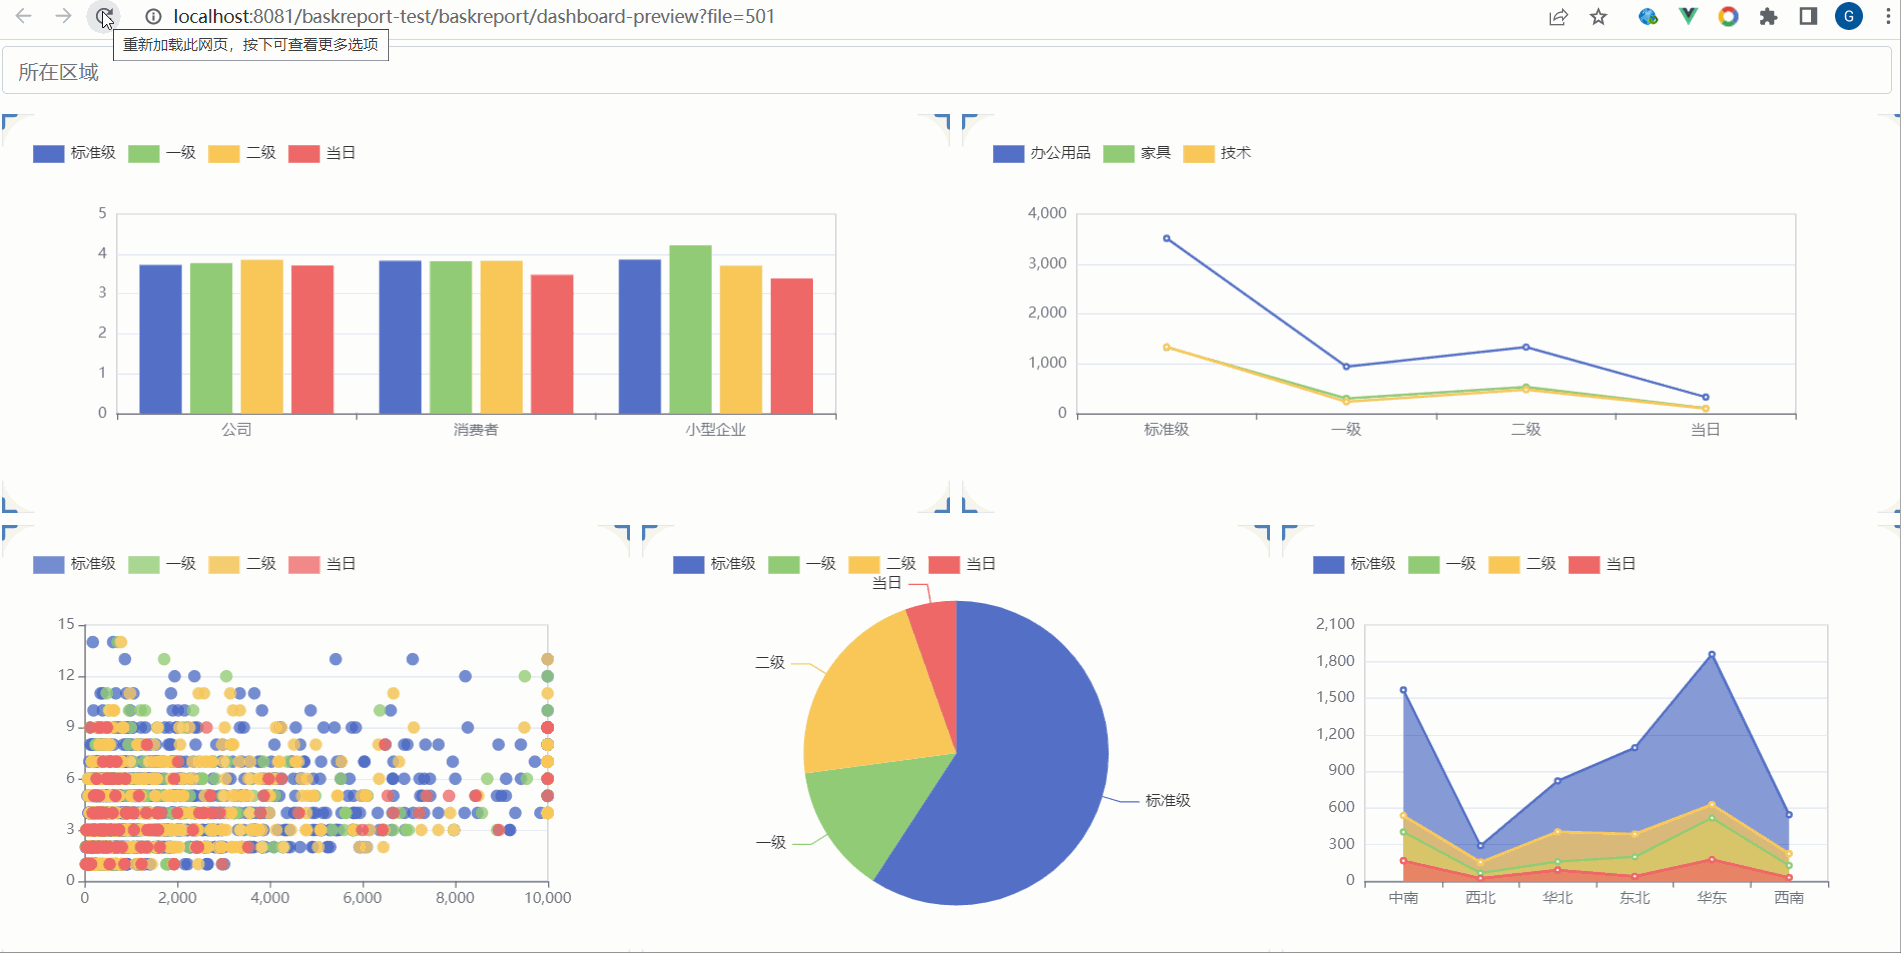Click the 标准级 label beside the pie
Viewport: 1901px width, 953px height.
pos(1168,801)
